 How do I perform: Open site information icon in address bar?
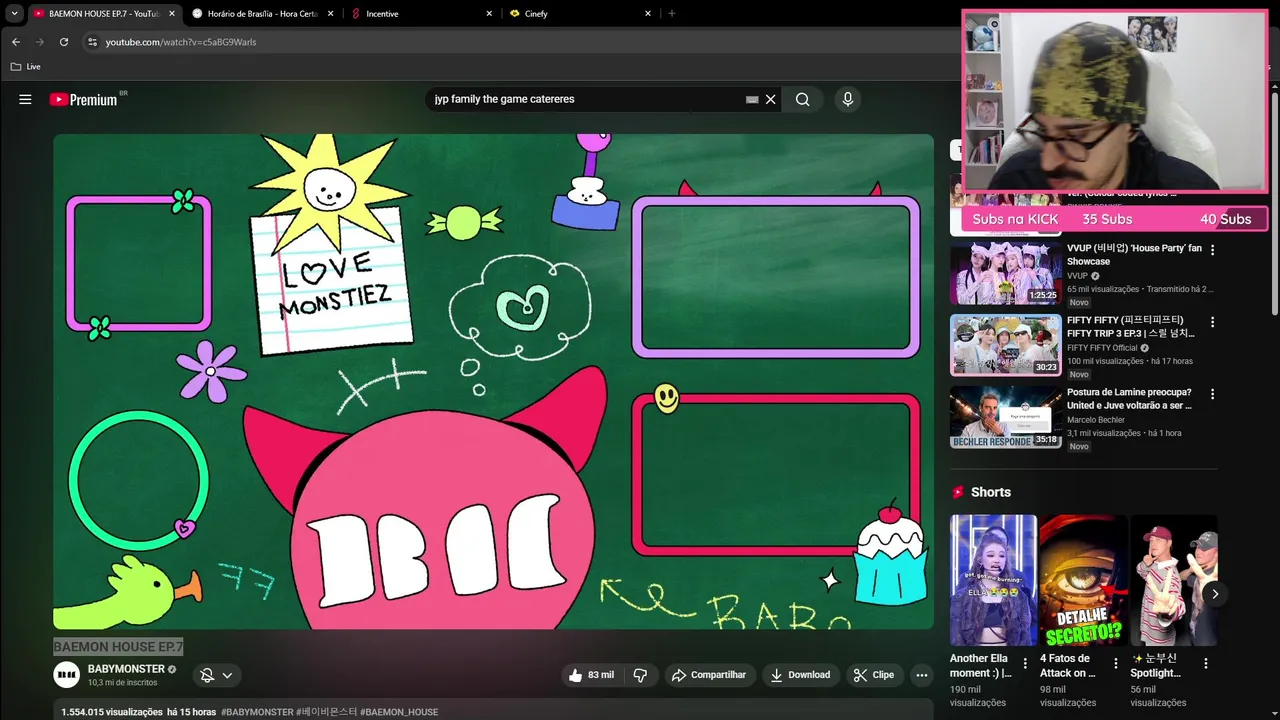(92, 42)
